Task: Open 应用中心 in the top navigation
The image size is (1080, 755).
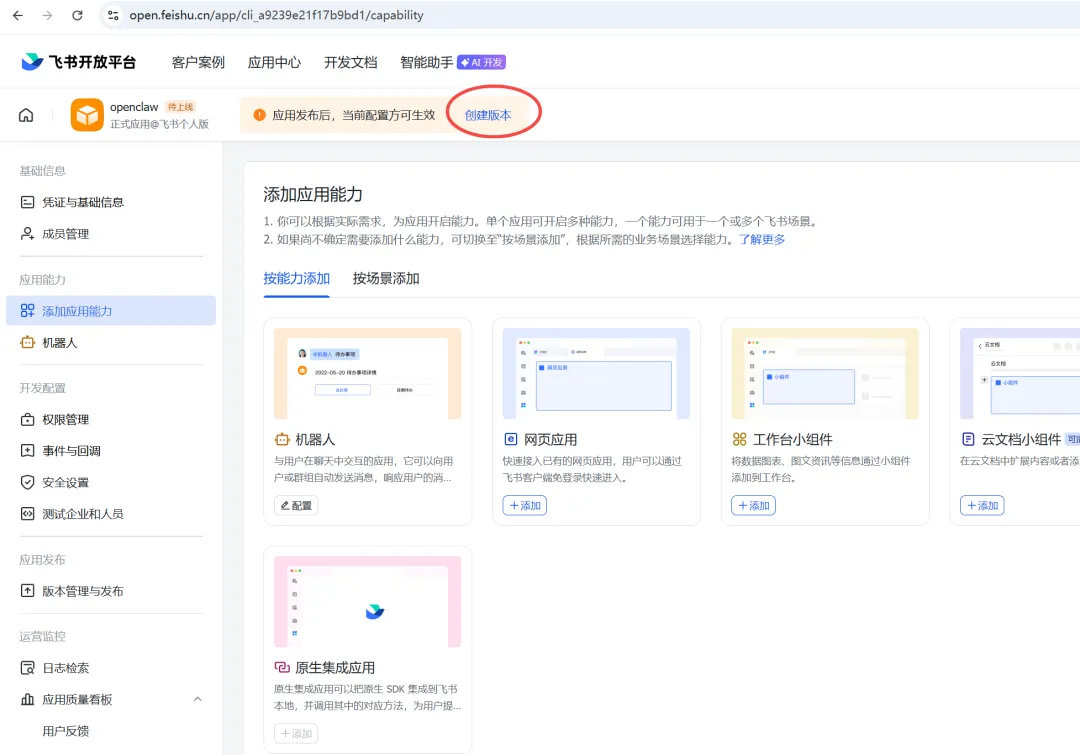Action: [274, 63]
